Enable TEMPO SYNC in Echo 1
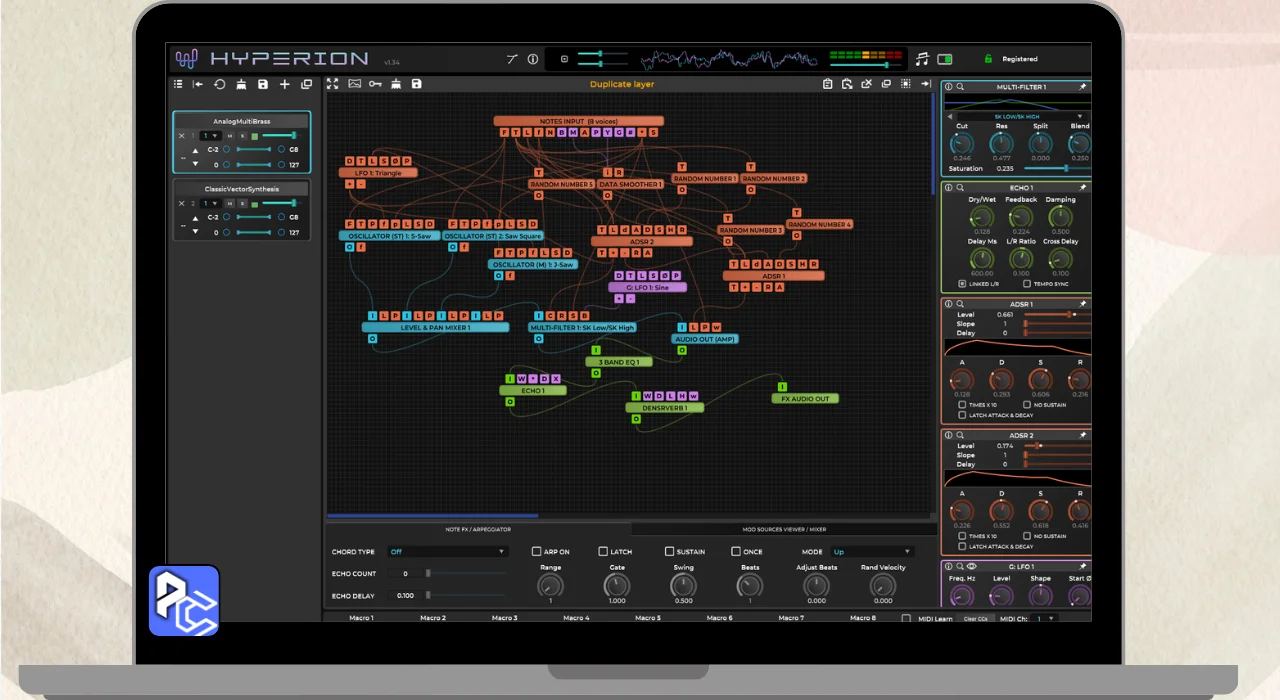 coord(1026,284)
